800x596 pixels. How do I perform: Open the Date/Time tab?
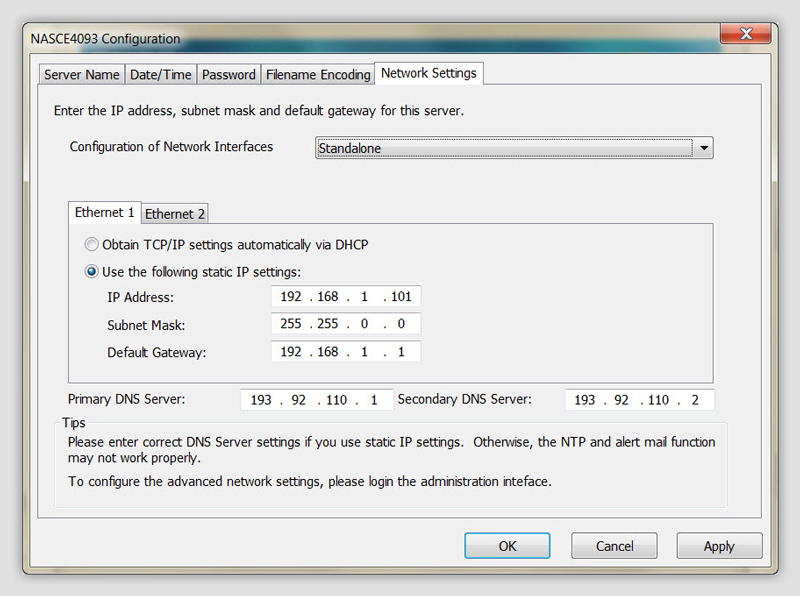click(x=161, y=74)
